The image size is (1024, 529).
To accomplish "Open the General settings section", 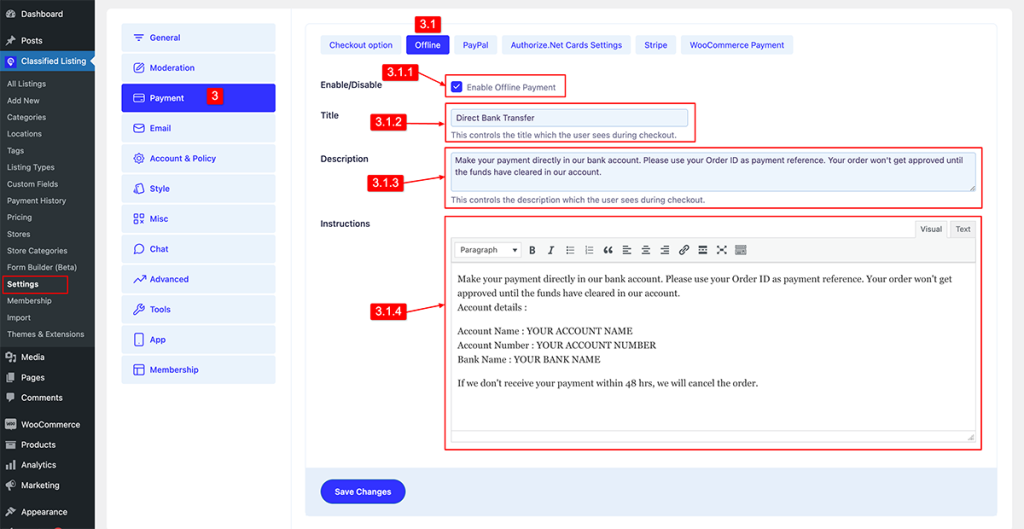I will click(199, 38).
